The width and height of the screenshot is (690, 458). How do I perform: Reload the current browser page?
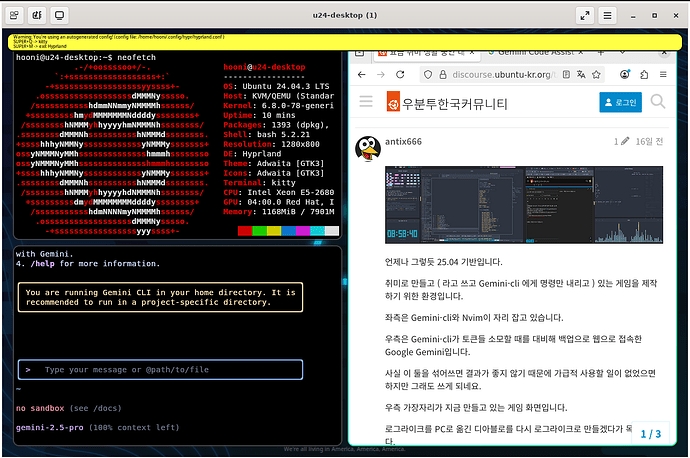tap(400, 75)
